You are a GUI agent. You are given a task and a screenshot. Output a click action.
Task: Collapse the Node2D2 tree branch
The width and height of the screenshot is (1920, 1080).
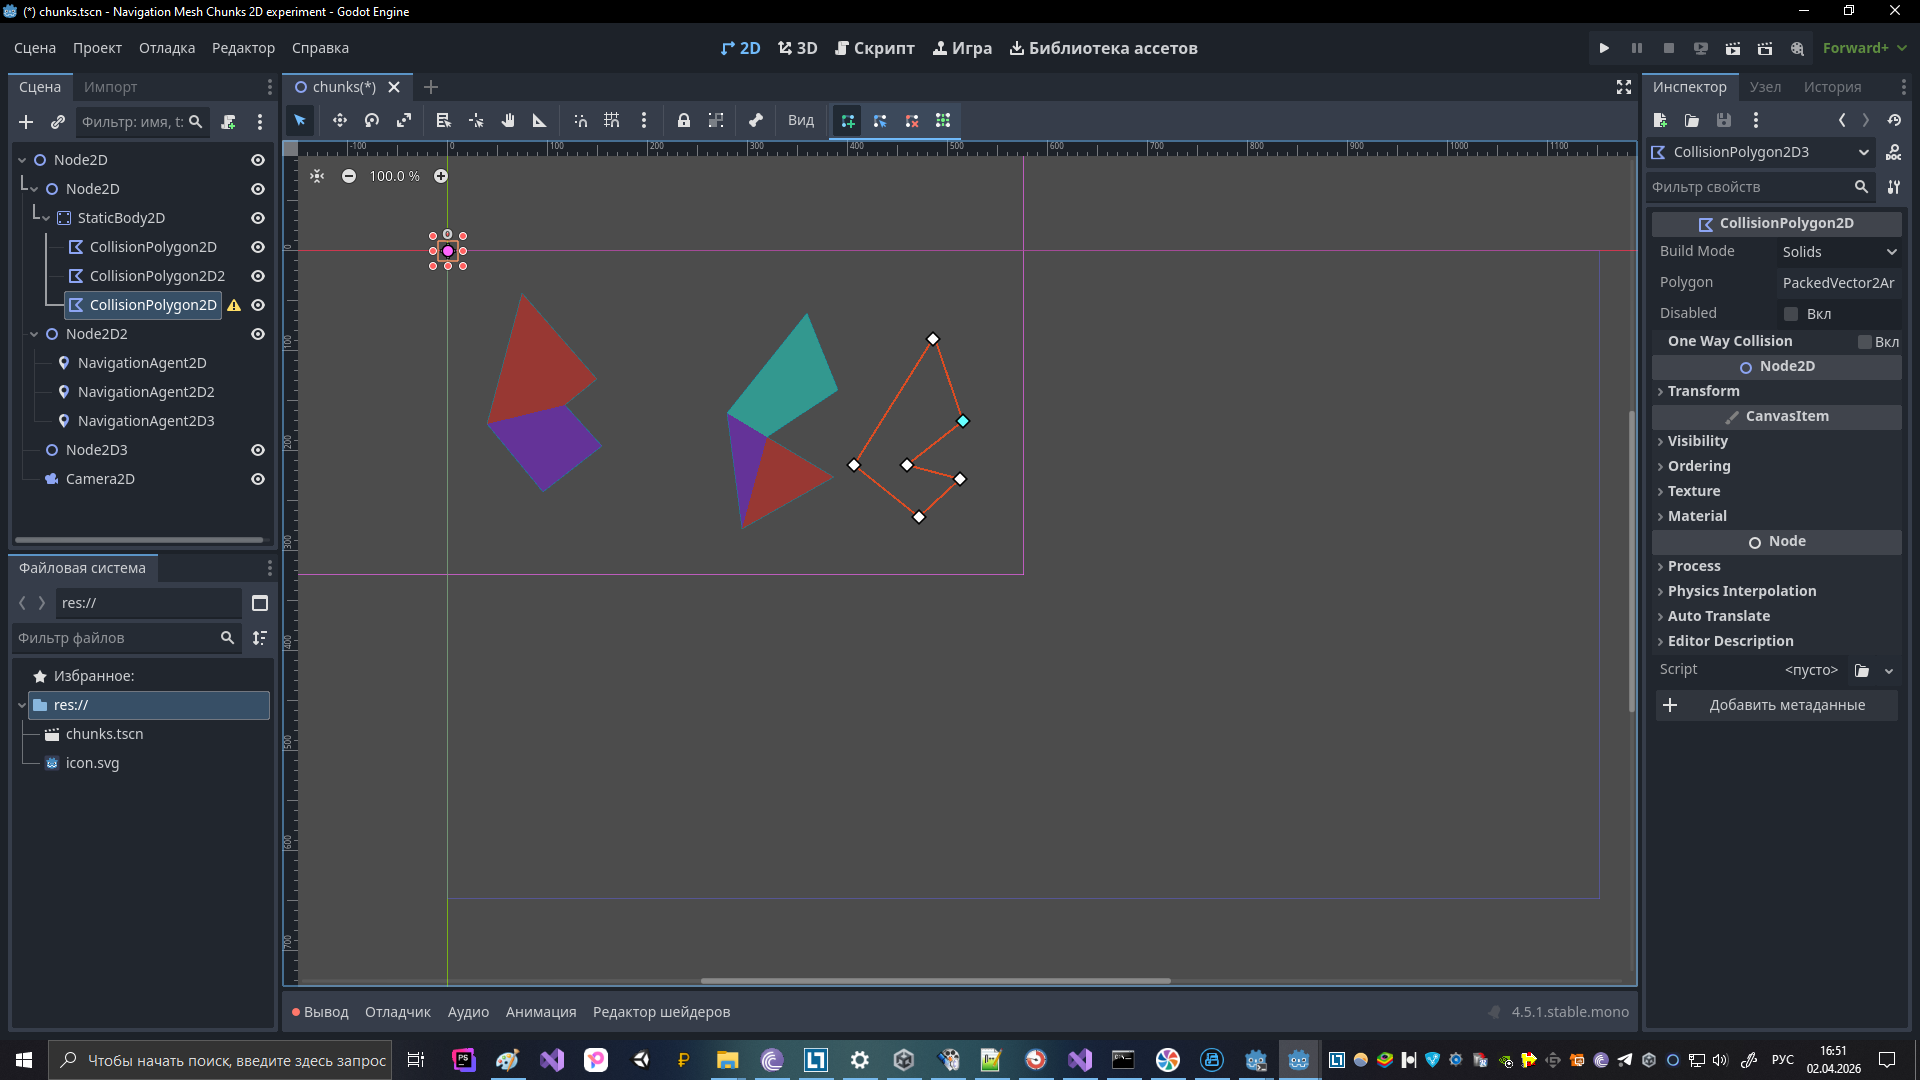point(34,334)
